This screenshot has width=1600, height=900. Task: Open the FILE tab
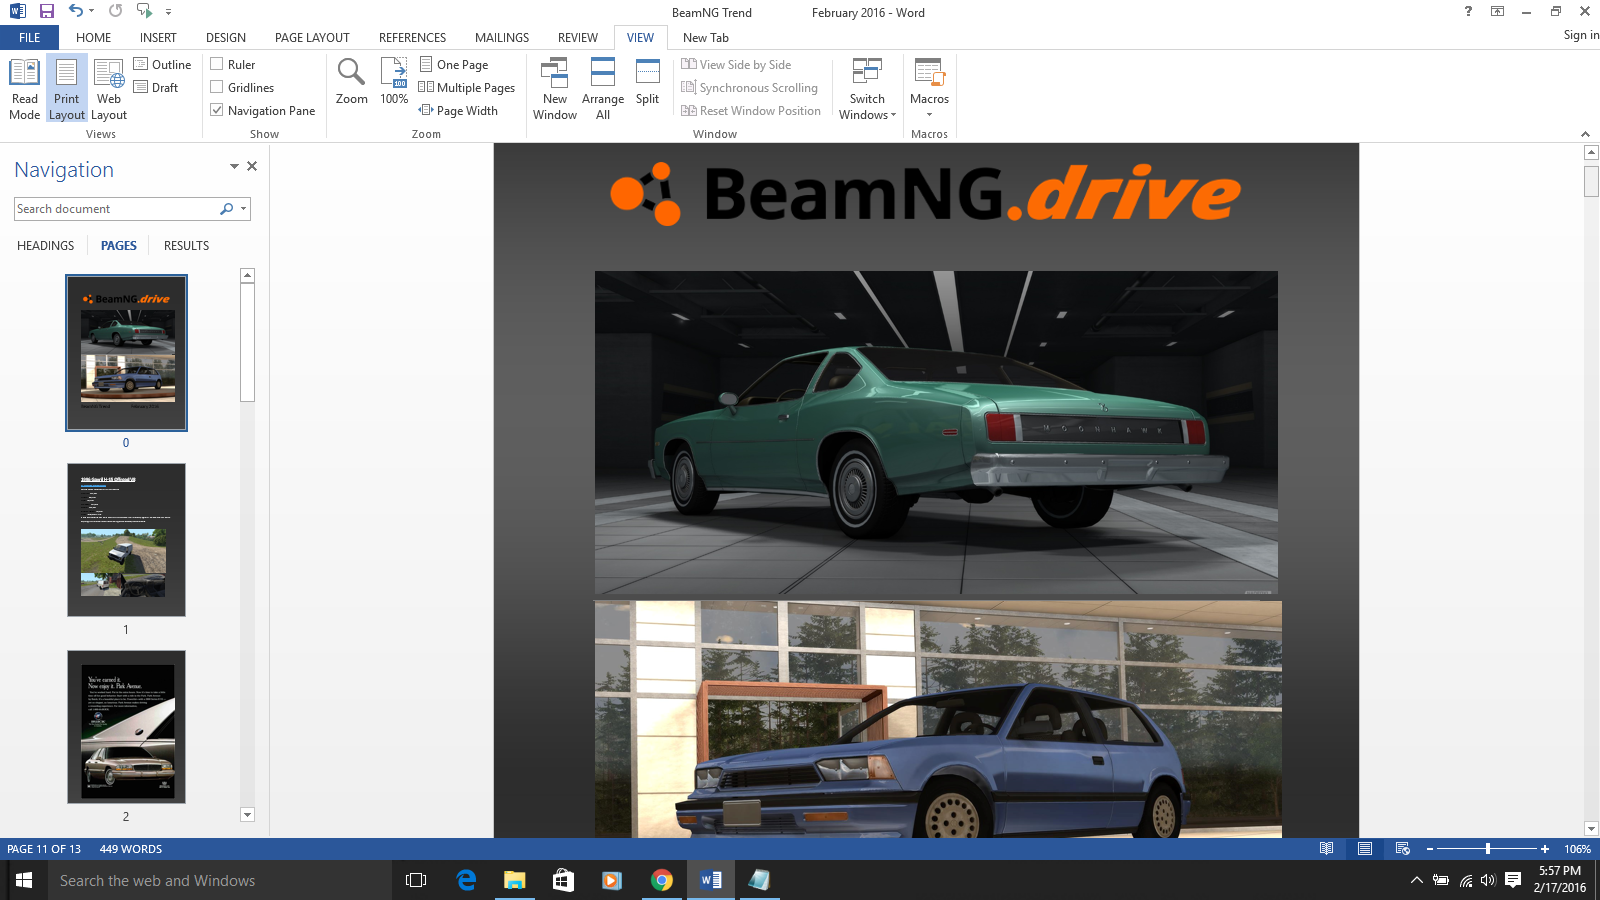pyautogui.click(x=30, y=38)
